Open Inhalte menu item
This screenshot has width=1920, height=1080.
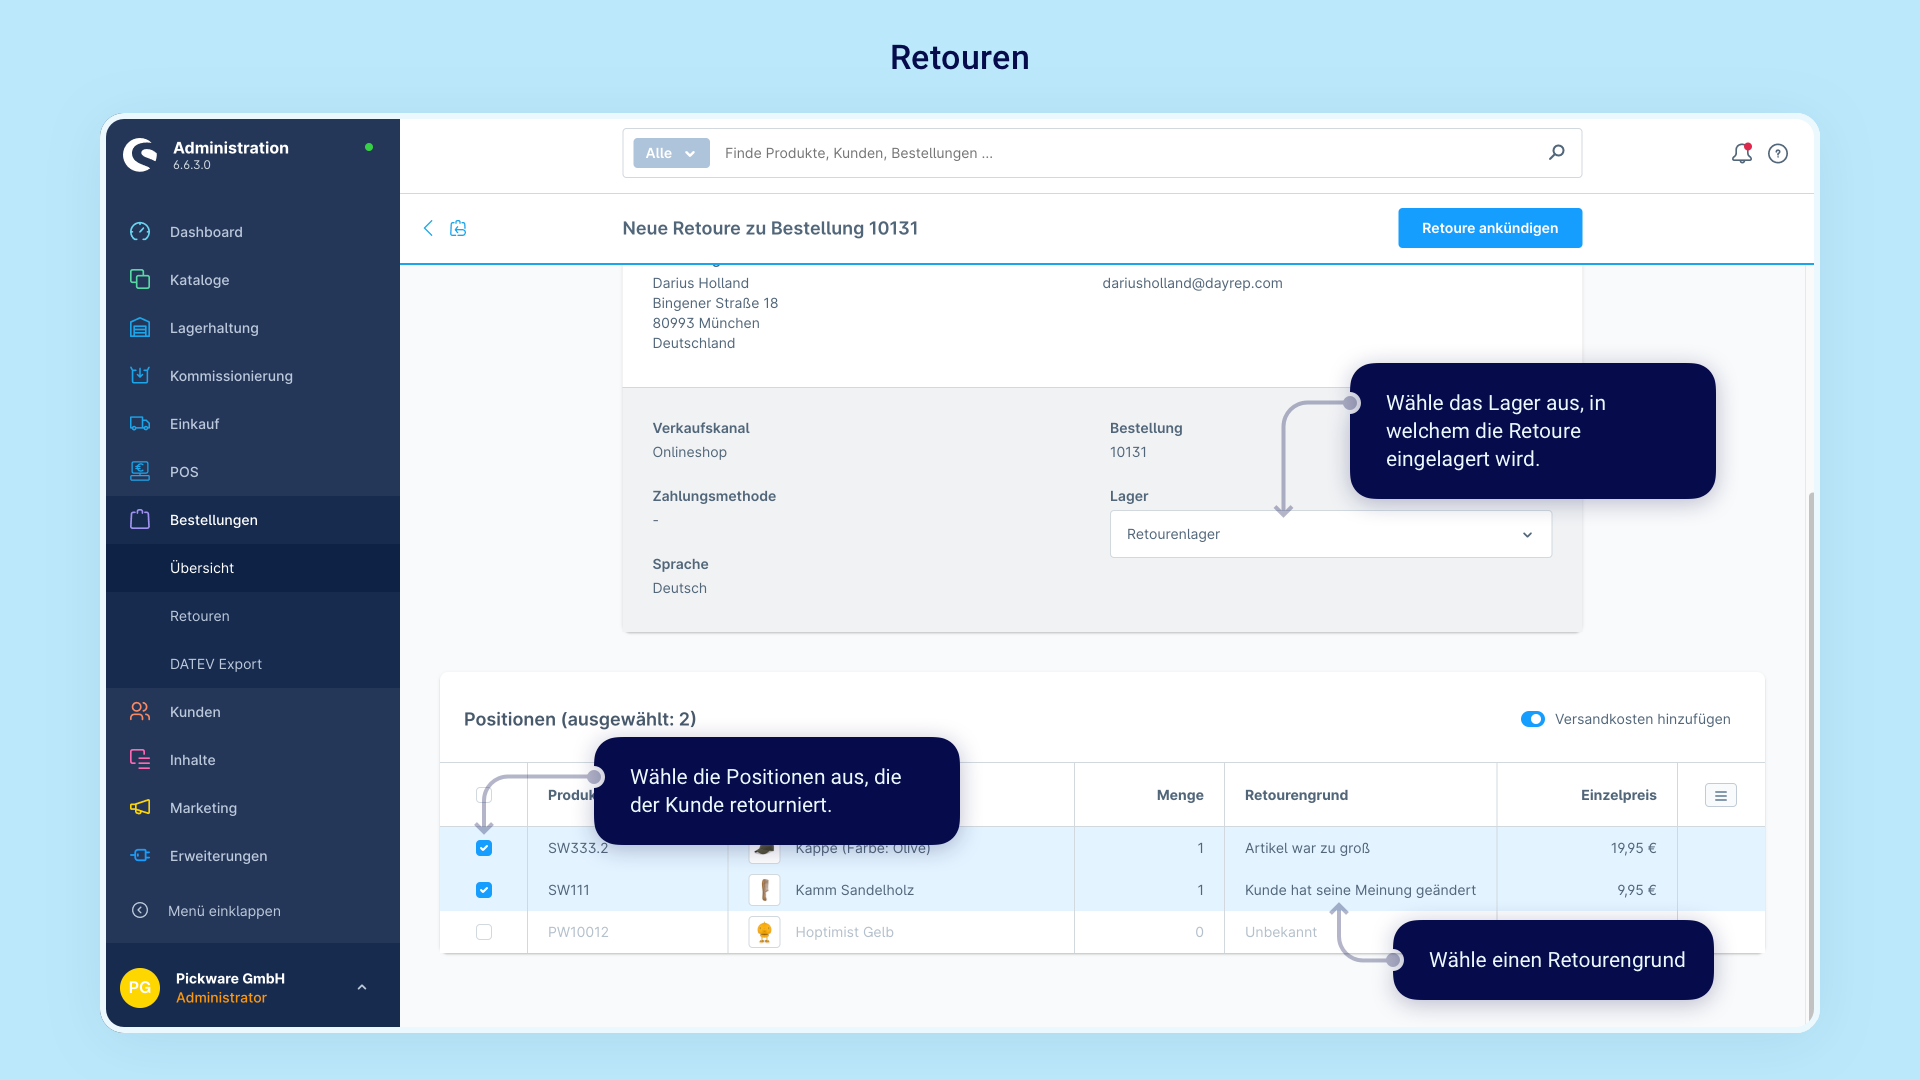192,760
